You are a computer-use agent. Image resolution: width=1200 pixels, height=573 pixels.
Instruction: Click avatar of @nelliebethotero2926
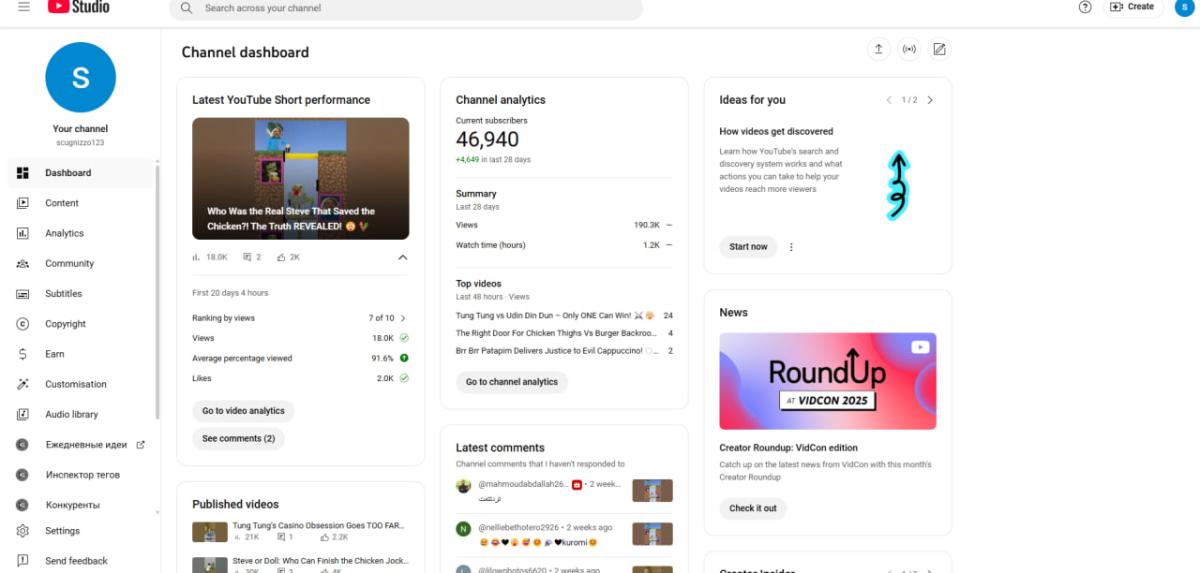(463, 529)
